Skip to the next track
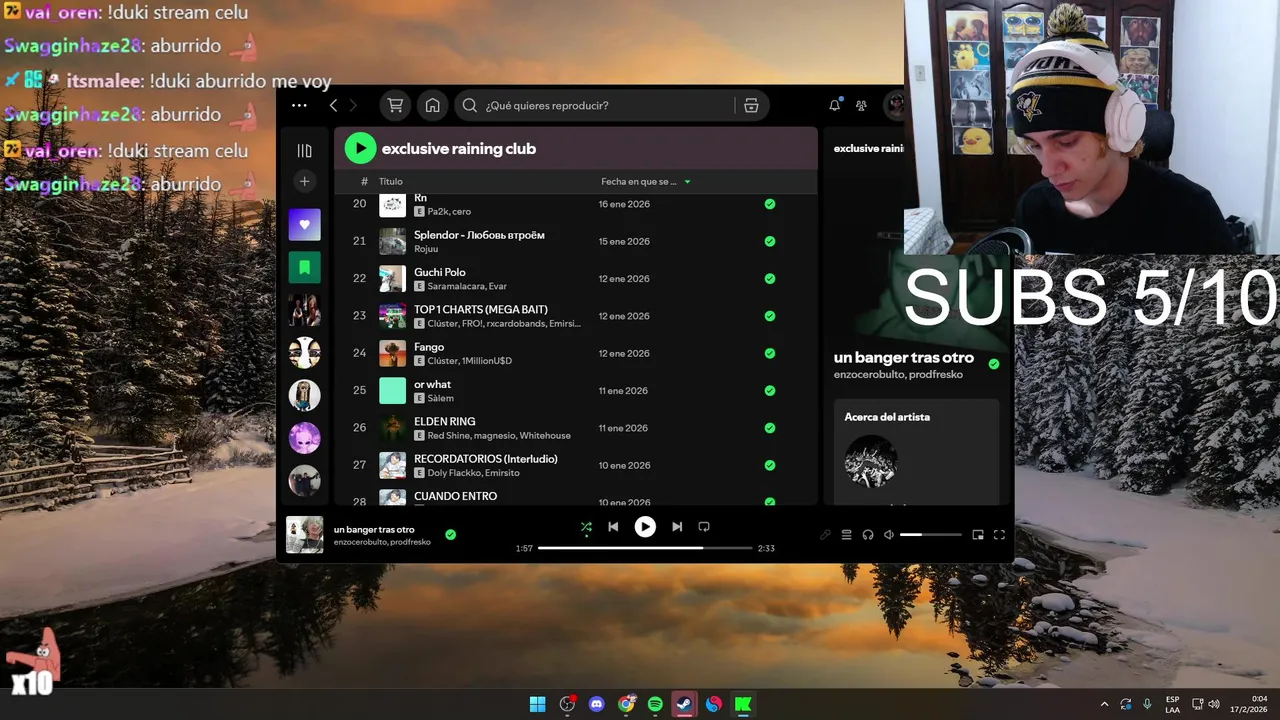The image size is (1280, 720). point(677,527)
